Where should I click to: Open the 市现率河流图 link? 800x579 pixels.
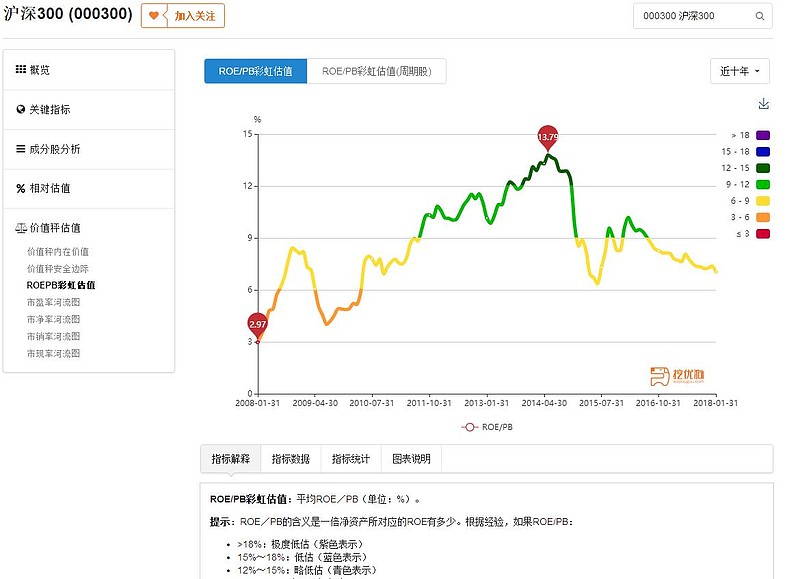(54, 354)
